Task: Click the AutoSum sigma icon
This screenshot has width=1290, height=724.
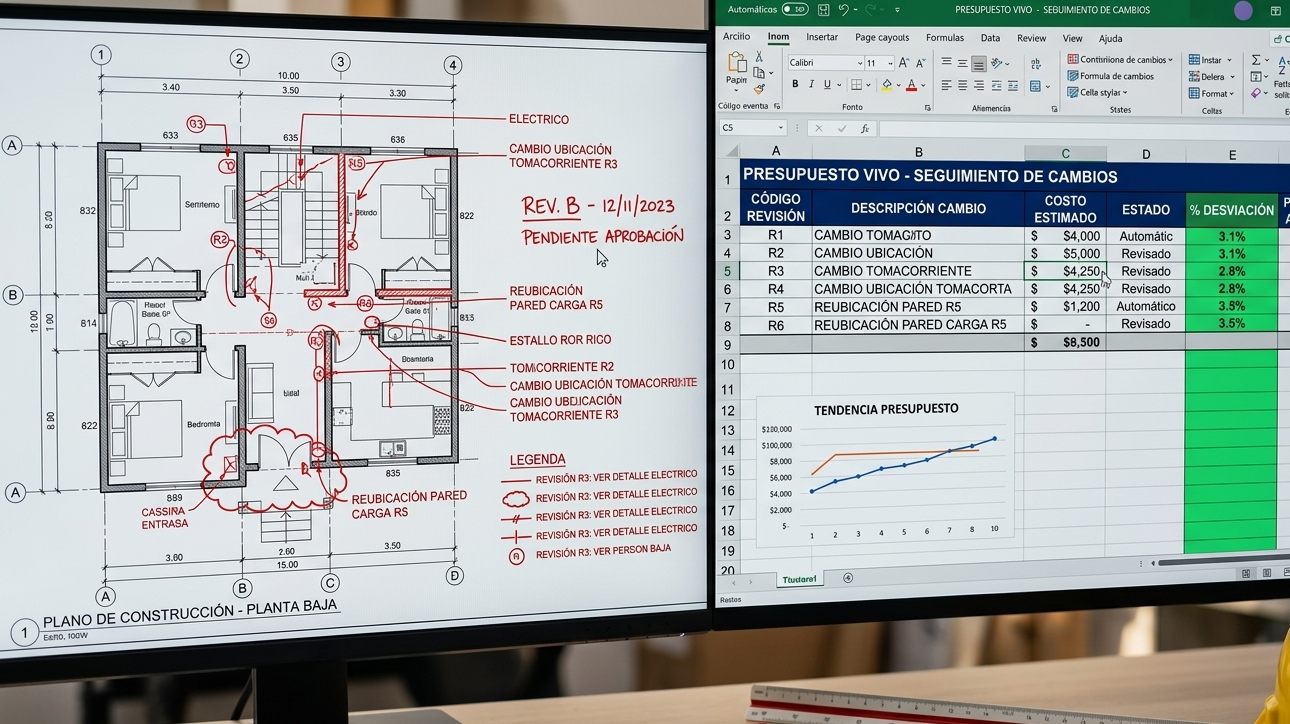Action: click(x=1257, y=60)
